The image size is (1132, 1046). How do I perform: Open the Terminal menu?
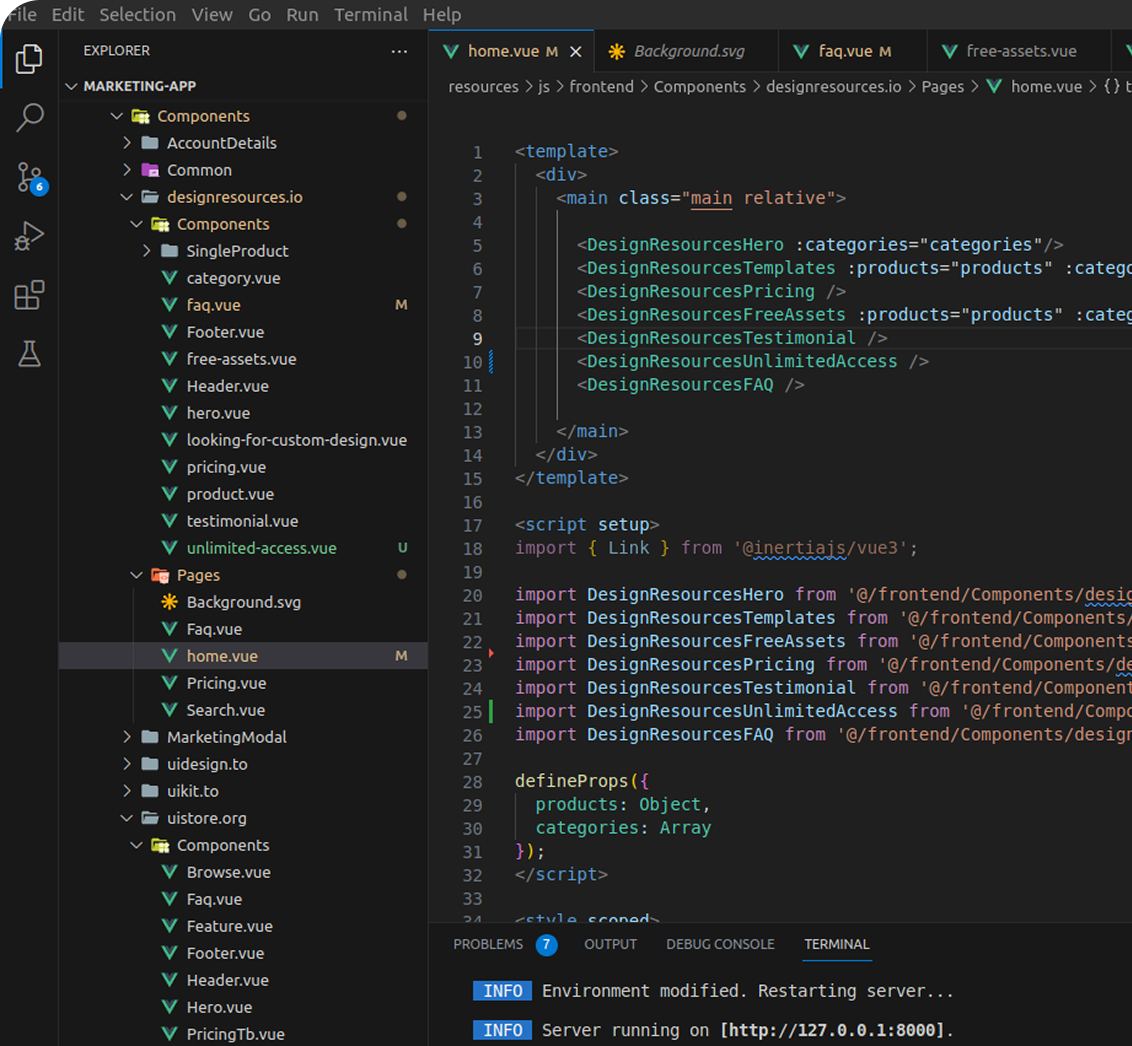pos(370,15)
